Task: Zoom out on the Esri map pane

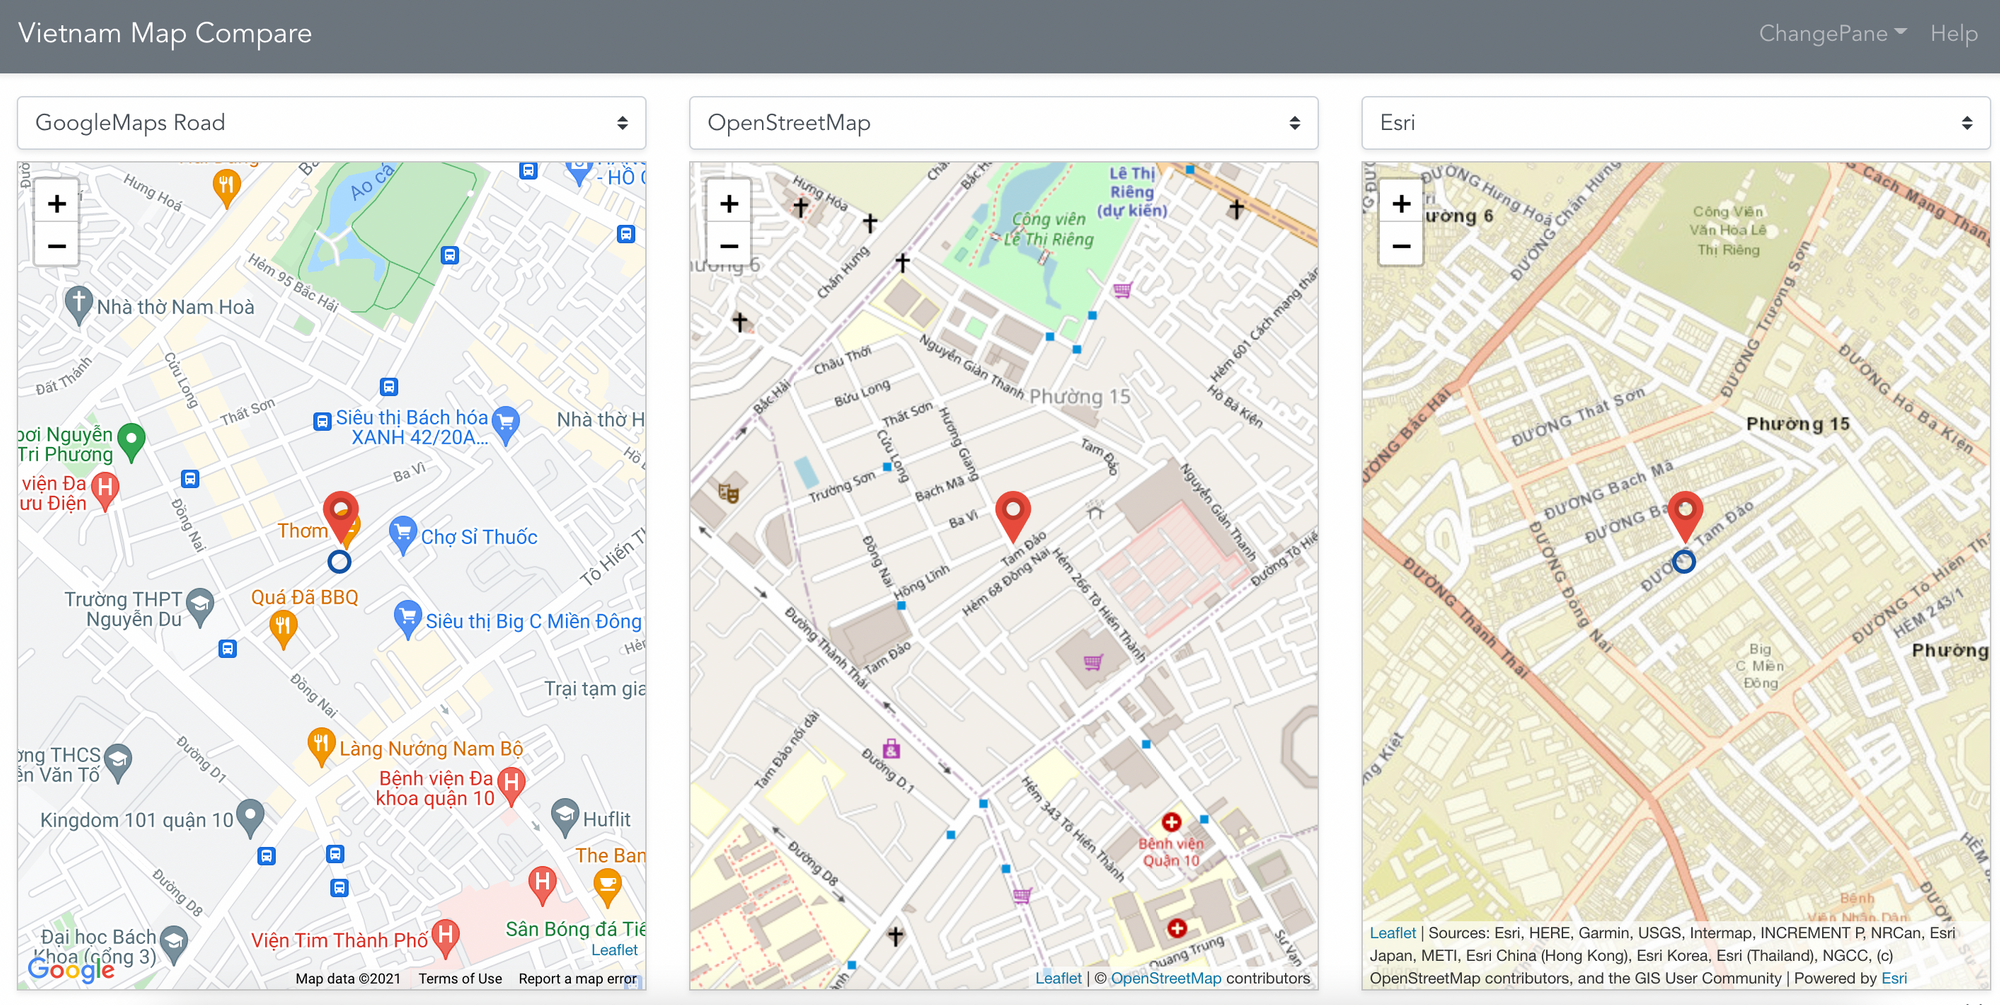Action: [1401, 246]
